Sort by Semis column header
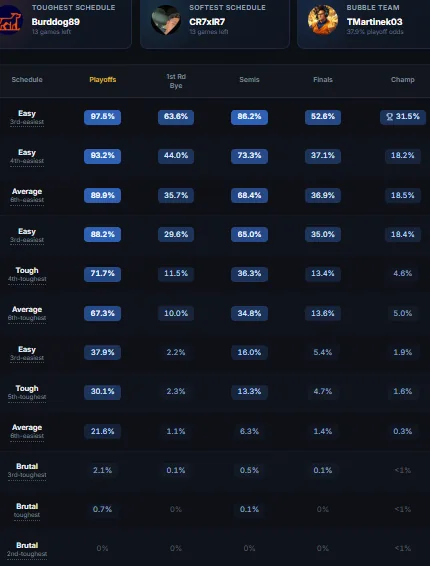This screenshot has width=430, height=566. (x=249, y=80)
